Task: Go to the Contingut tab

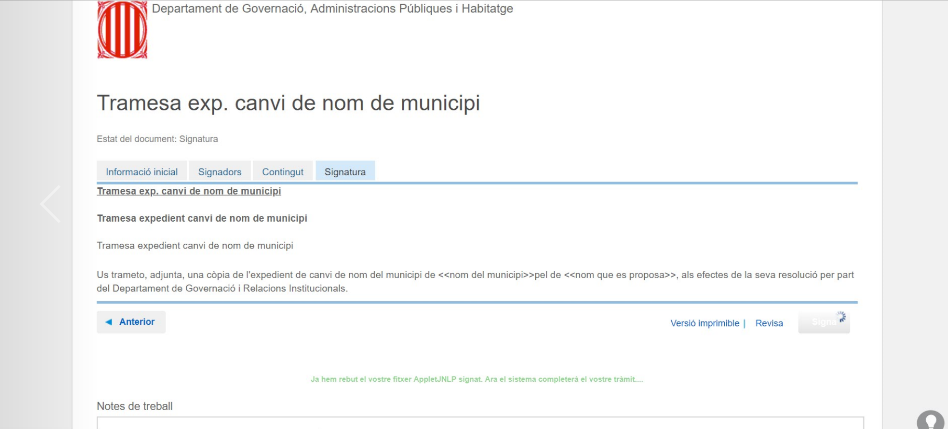Action: [282, 172]
